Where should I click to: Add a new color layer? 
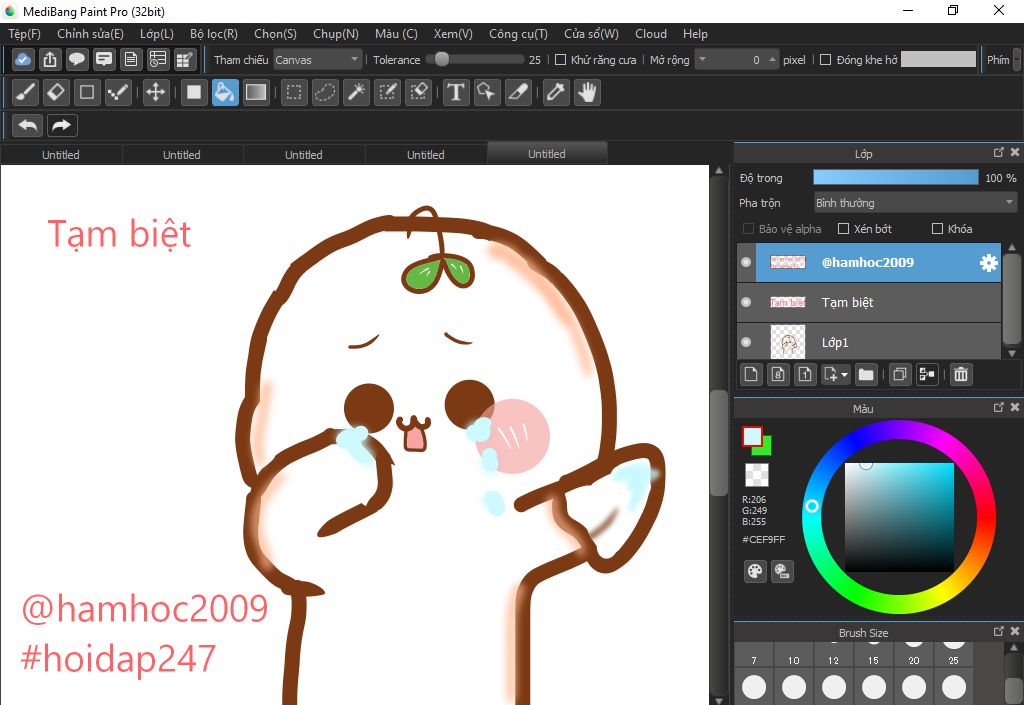751,374
